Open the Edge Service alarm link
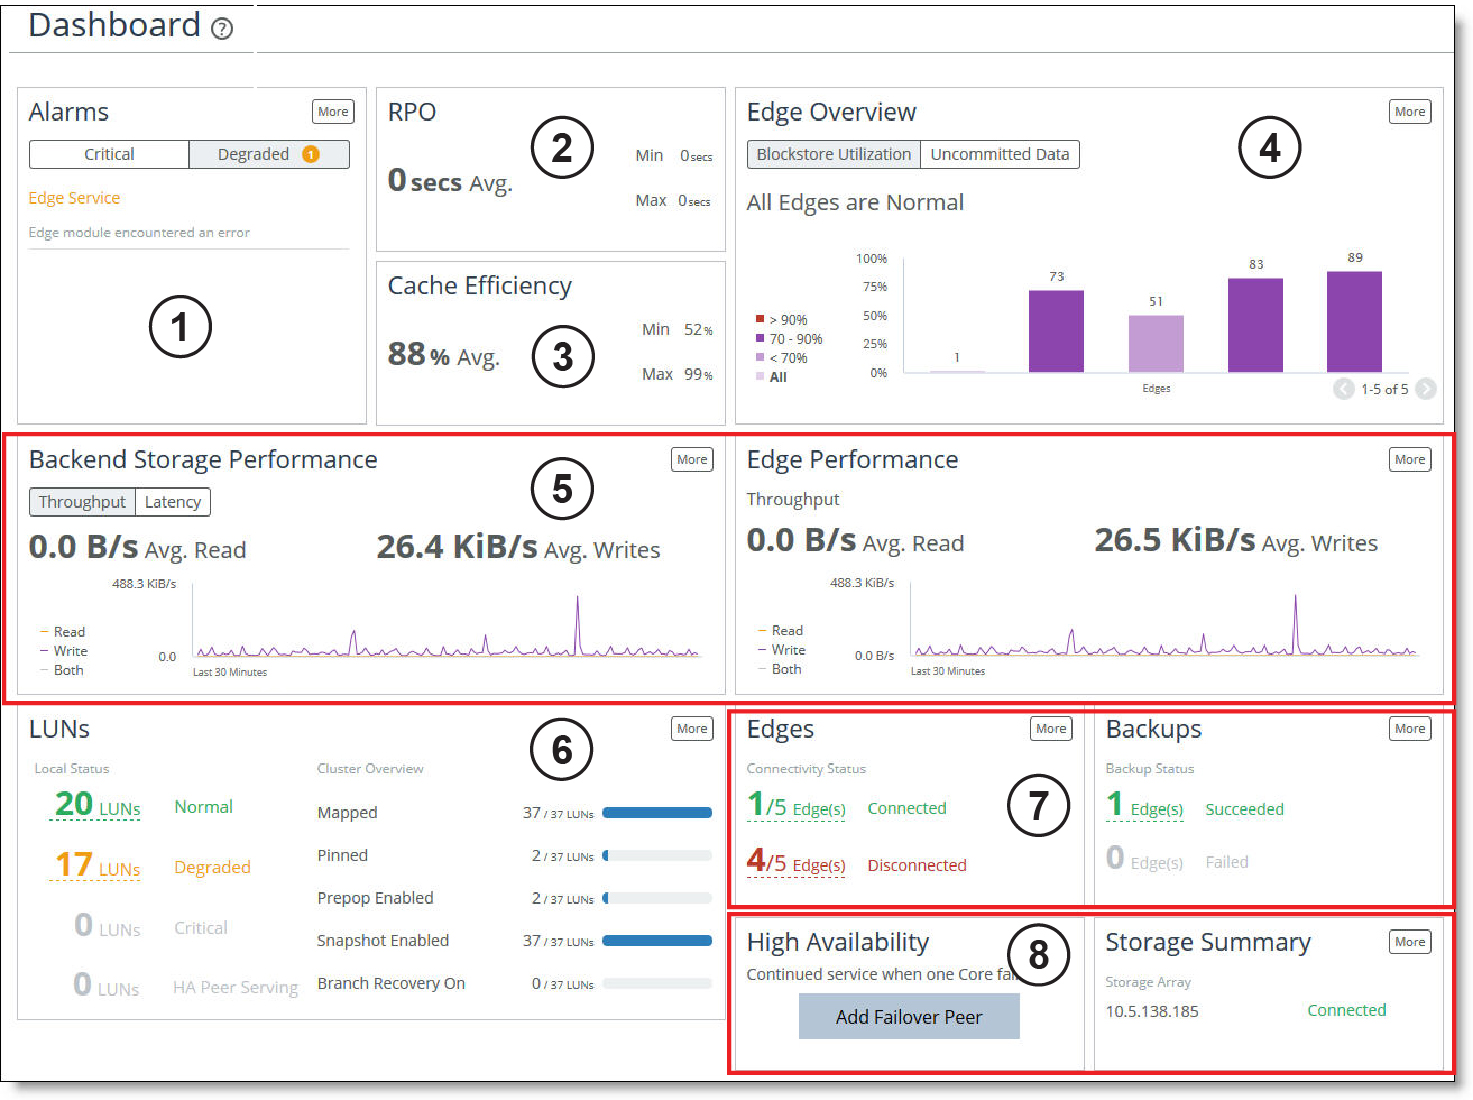The width and height of the screenshot is (1473, 1100). click(x=74, y=198)
